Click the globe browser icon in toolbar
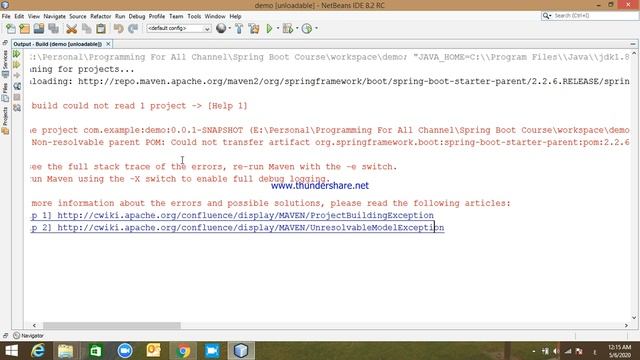This screenshot has height=360, width=640. 221,28
